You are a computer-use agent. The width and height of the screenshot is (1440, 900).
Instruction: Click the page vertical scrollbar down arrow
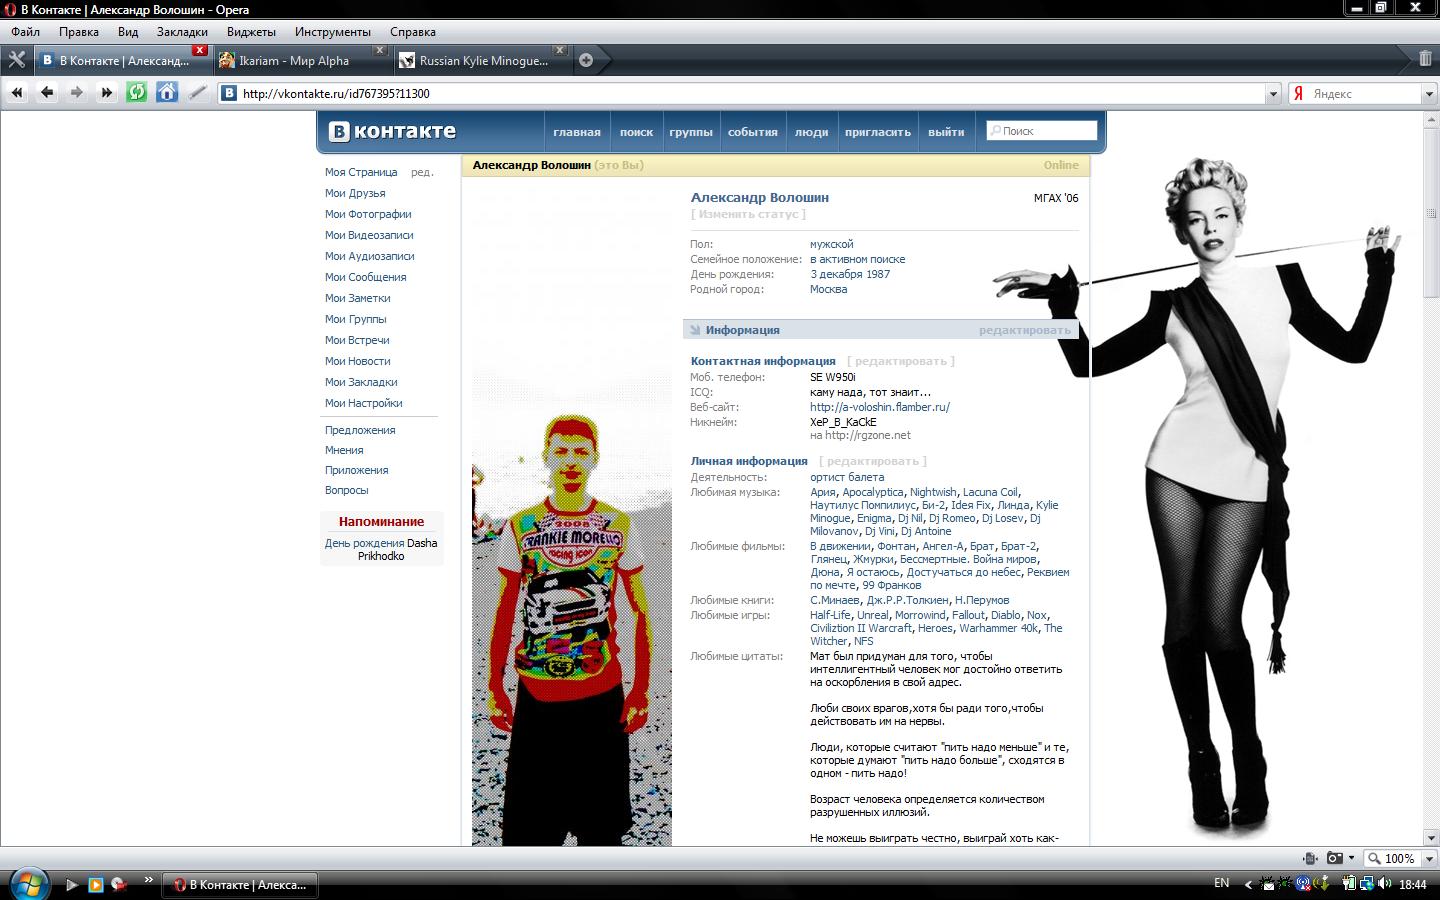click(x=1431, y=838)
